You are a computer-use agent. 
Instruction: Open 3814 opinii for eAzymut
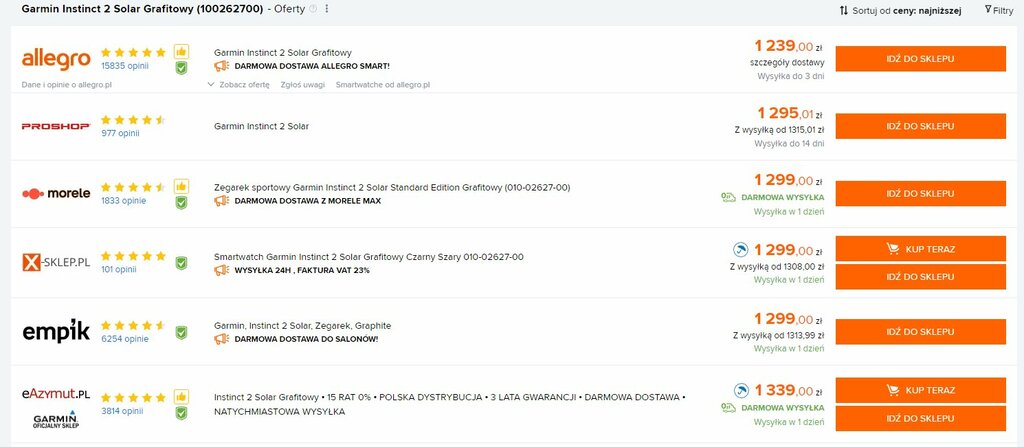pos(121,411)
